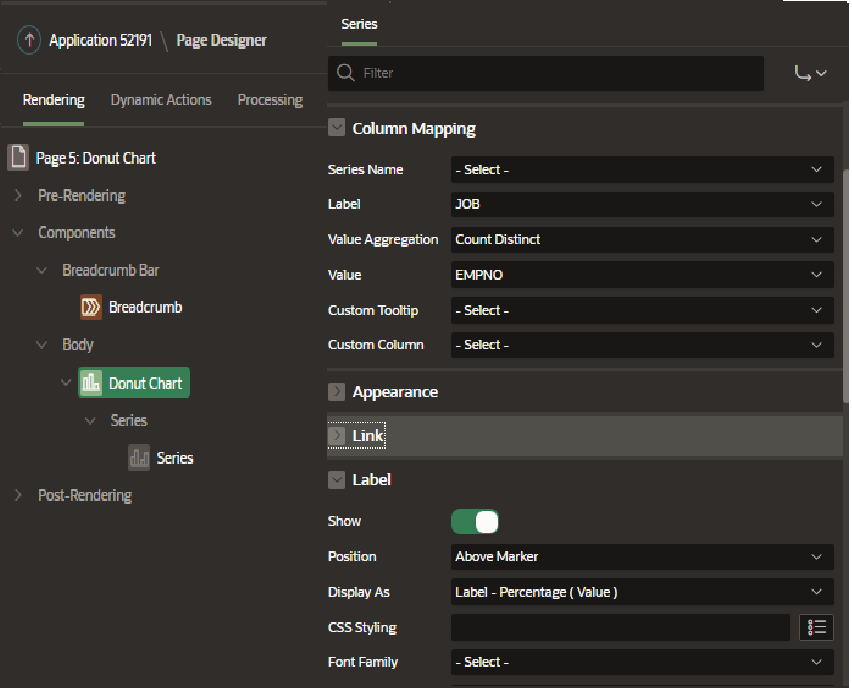Open the Value Aggregation dropdown

[x=641, y=239]
